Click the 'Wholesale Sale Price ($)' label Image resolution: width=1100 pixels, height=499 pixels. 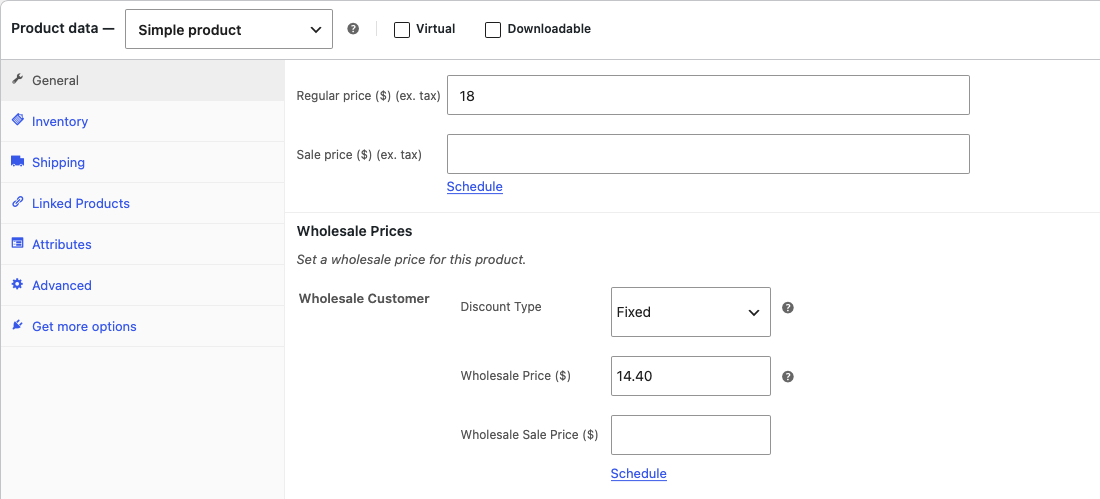tap(529, 434)
